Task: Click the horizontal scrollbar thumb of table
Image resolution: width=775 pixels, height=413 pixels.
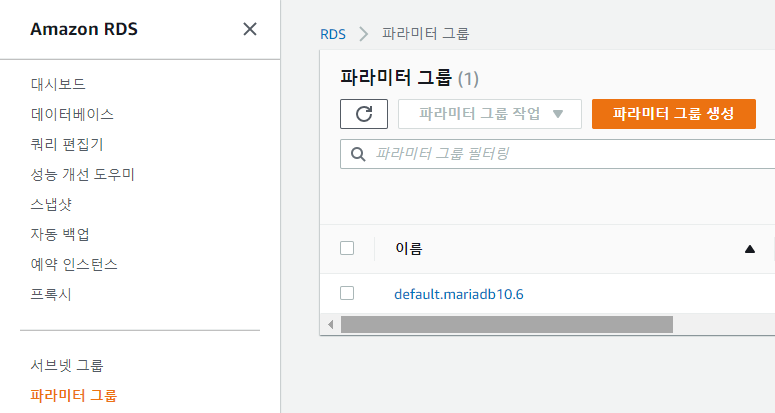Action: (507, 325)
